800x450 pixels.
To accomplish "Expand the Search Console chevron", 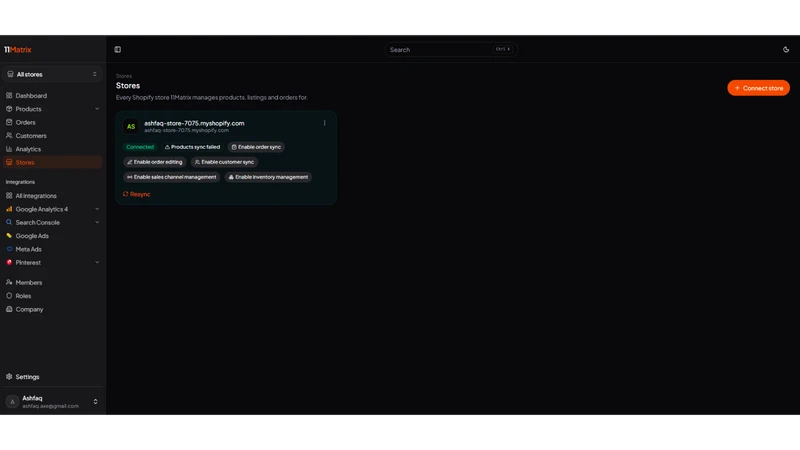I will click(x=97, y=222).
